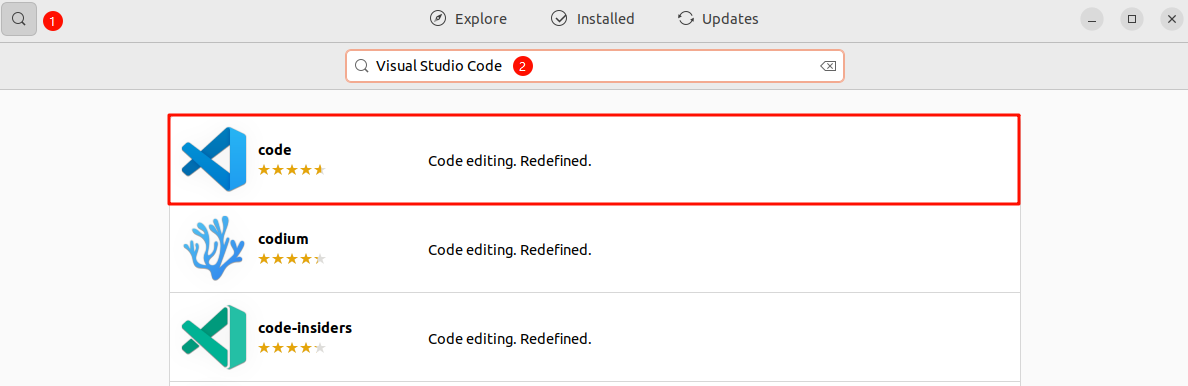Open the blue Visual Studio Code logo
Viewport: 1188px width, 386px height.
click(x=214, y=159)
